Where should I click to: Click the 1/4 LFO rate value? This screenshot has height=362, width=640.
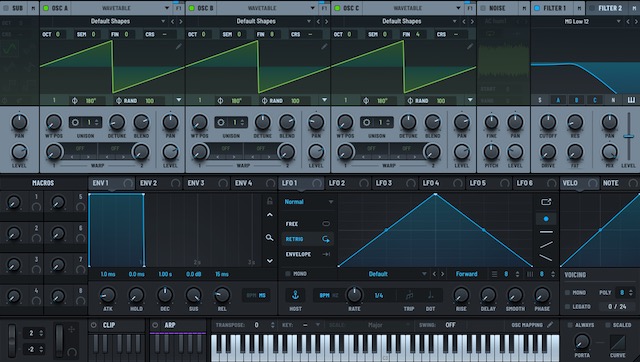379,295
